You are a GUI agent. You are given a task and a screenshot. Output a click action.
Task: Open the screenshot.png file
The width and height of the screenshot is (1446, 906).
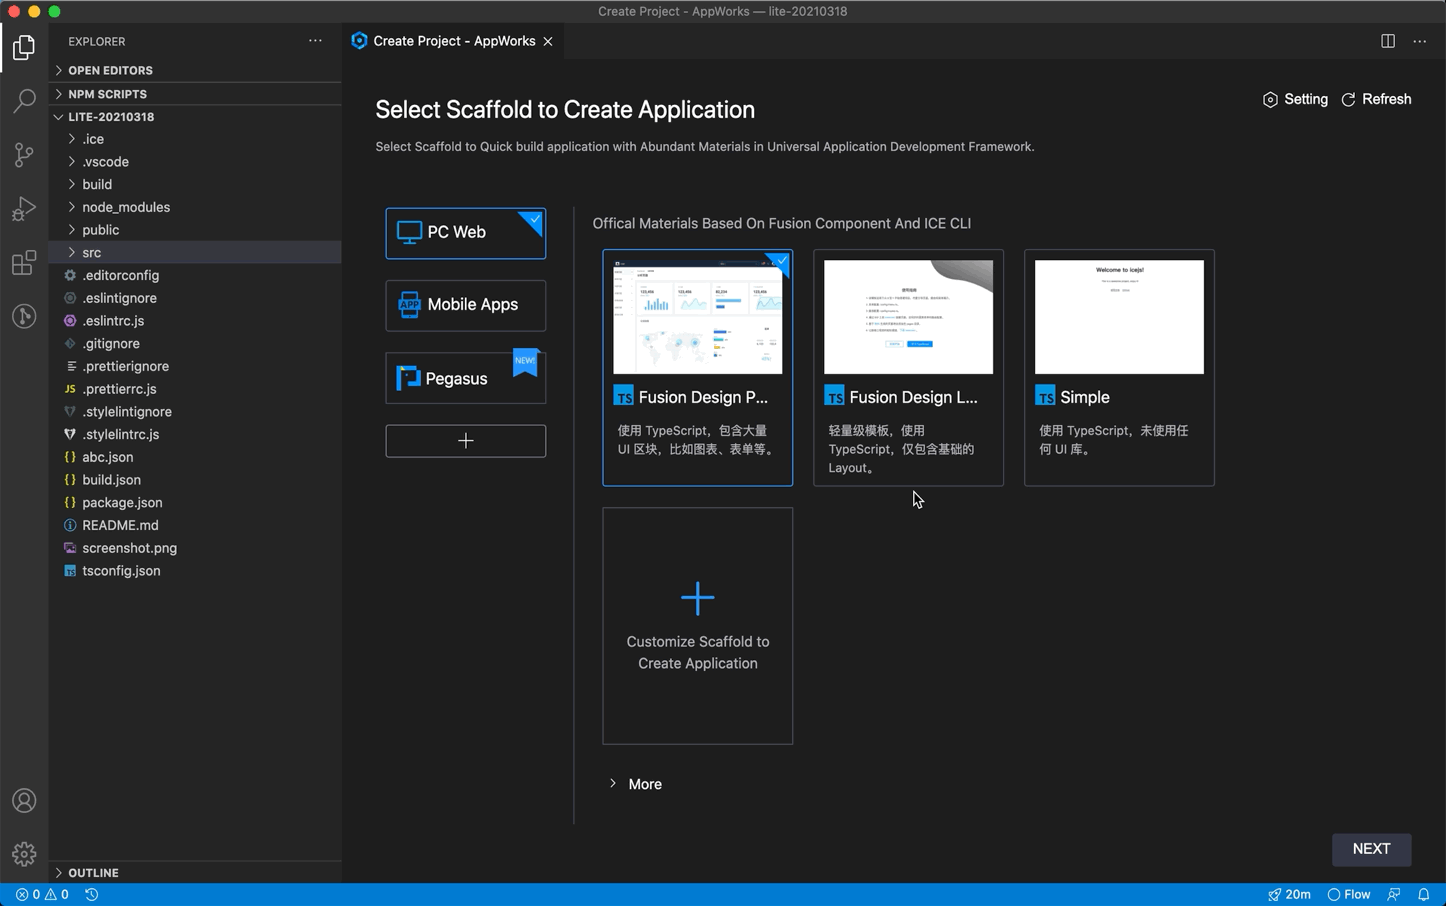click(x=195, y=548)
